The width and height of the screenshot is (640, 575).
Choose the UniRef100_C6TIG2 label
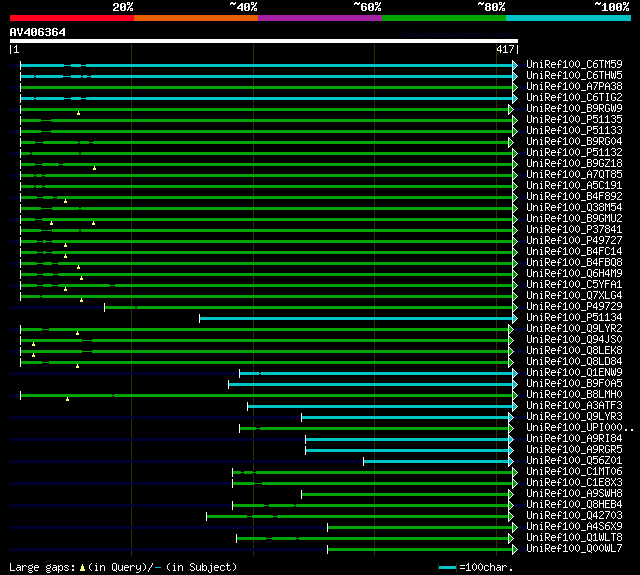574,98
